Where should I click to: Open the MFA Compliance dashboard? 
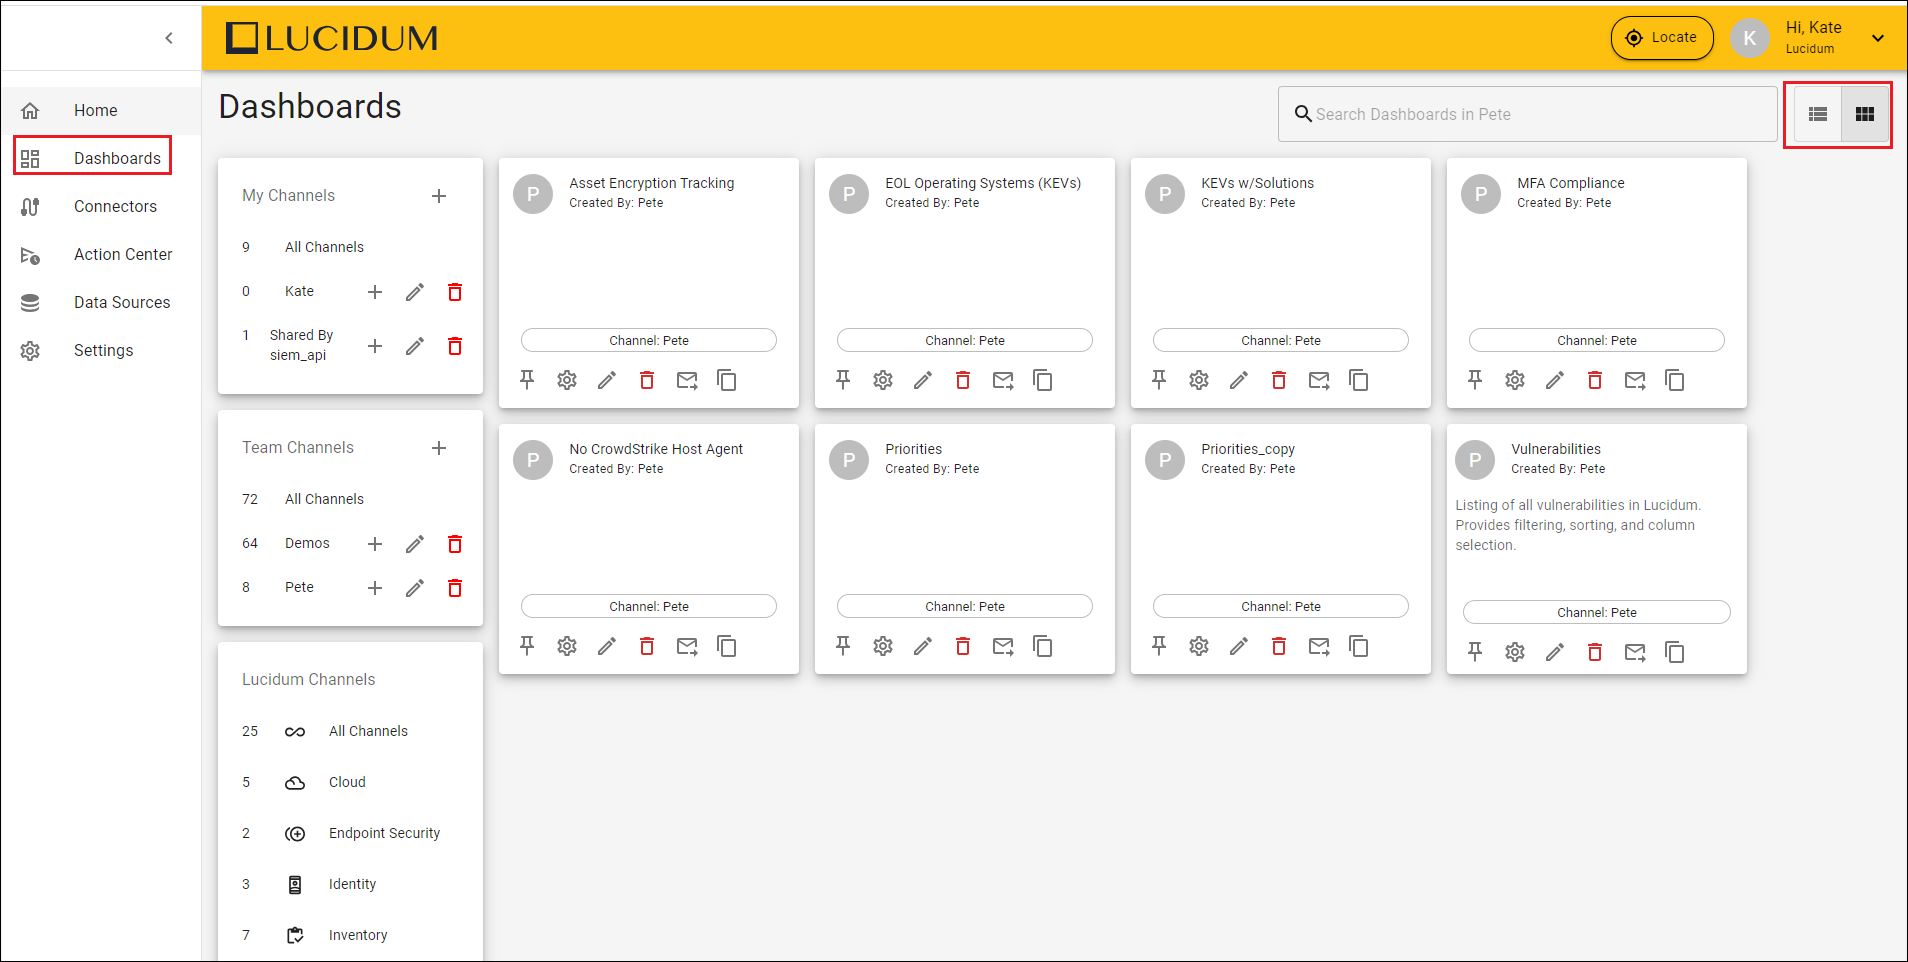1570,183
